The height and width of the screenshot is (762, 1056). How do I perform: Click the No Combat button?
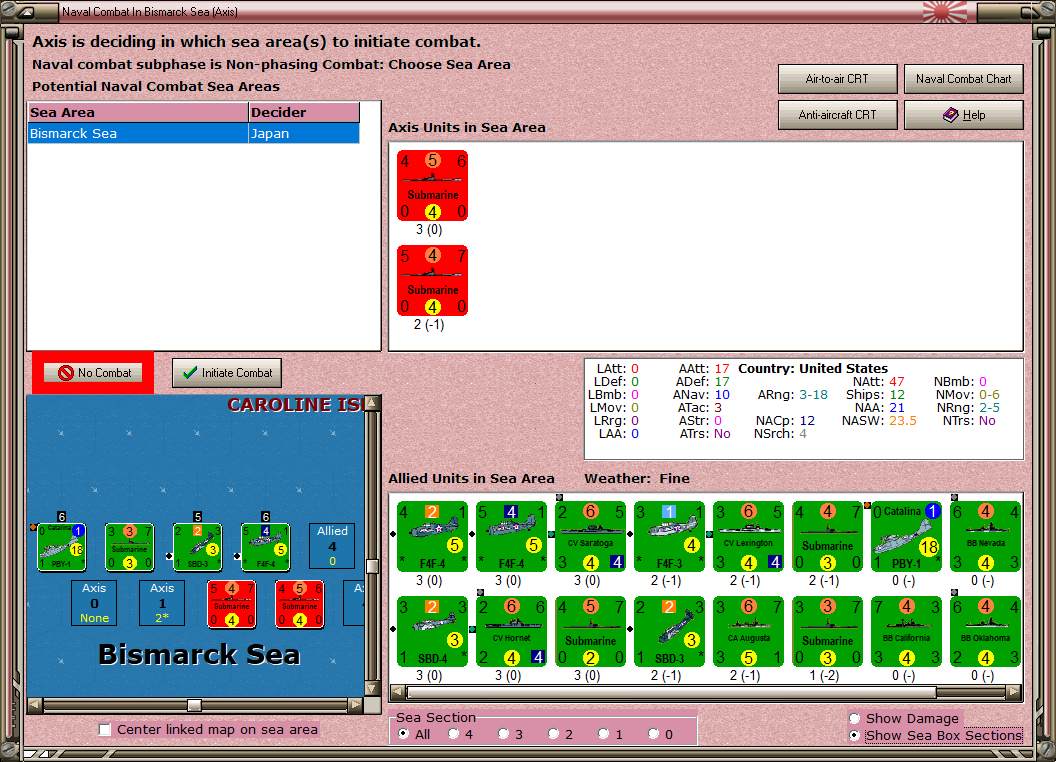click(93, 373)
